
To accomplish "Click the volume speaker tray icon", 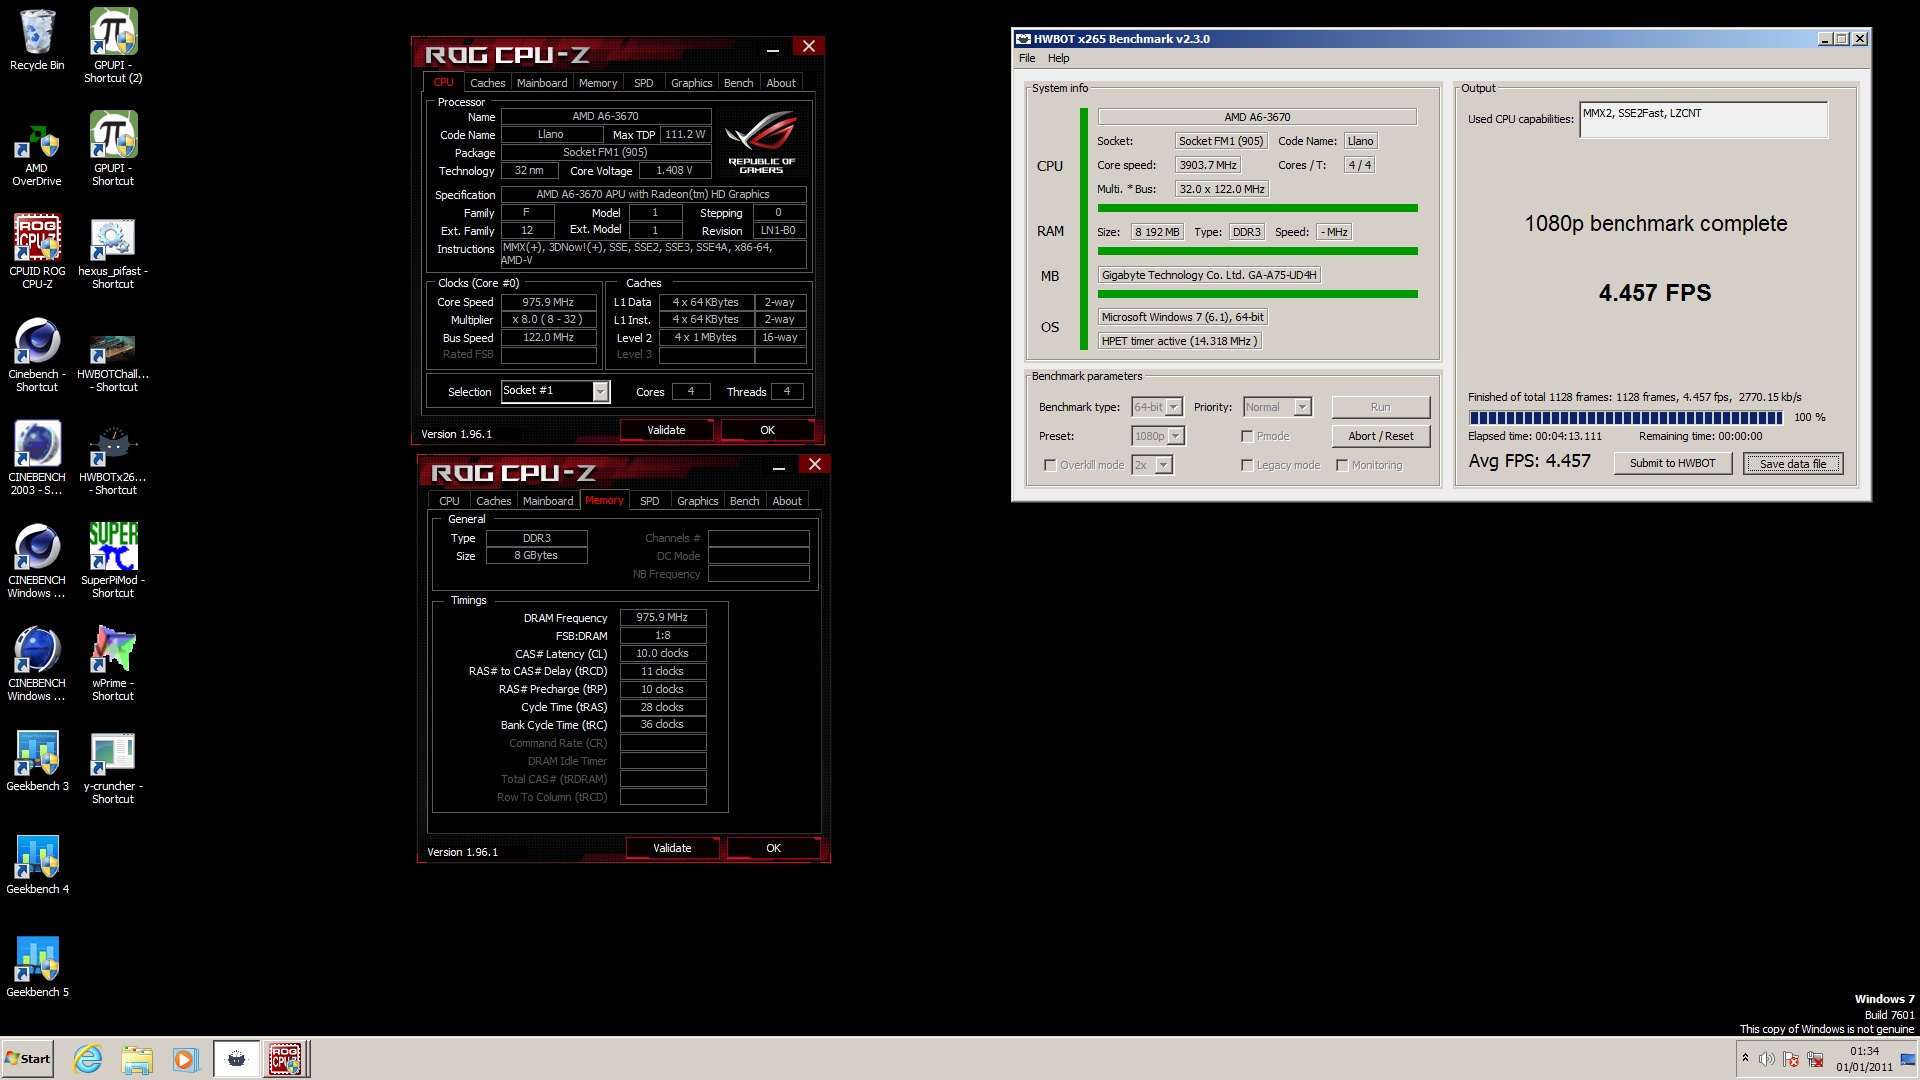I will click(x=1767, y=1059).
